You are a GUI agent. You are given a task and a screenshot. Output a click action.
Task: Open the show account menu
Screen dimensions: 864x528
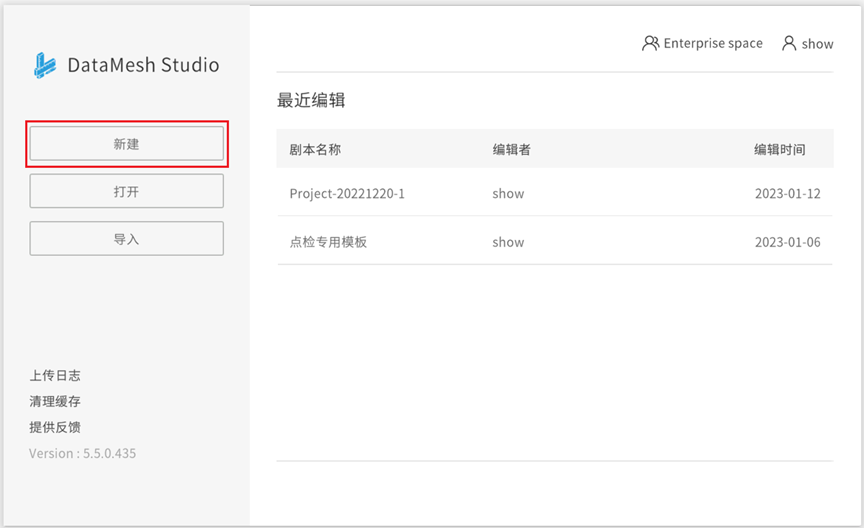click(x=818, y=44)
